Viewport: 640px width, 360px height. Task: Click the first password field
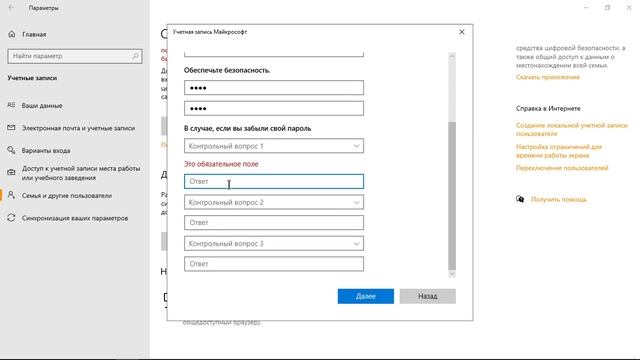[x=274, y=88]
